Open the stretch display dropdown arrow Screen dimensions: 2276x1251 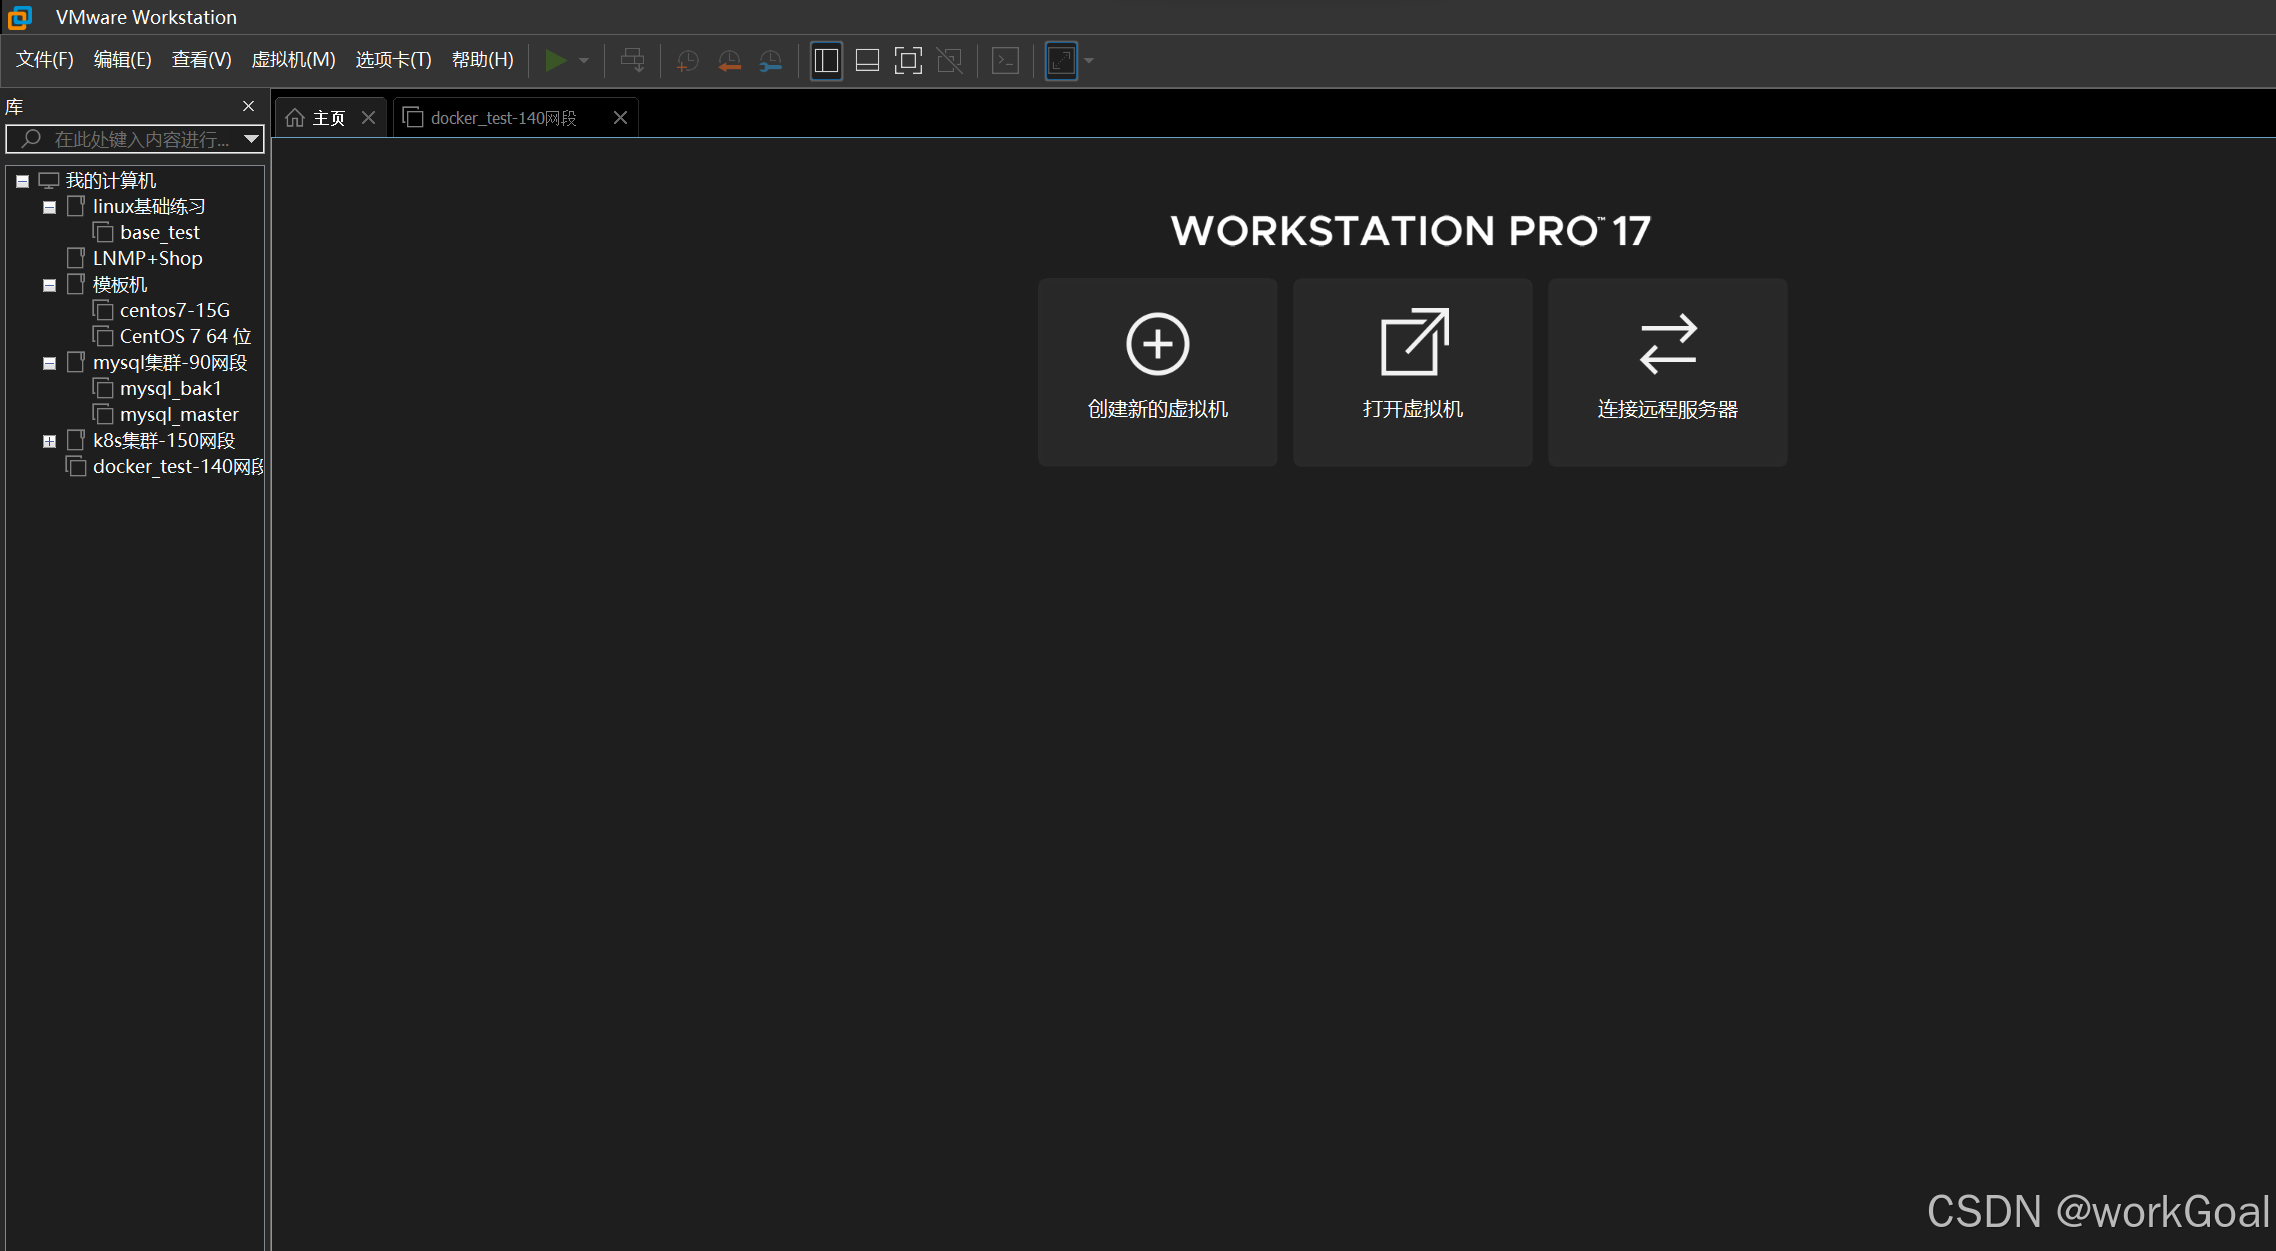1089,61
